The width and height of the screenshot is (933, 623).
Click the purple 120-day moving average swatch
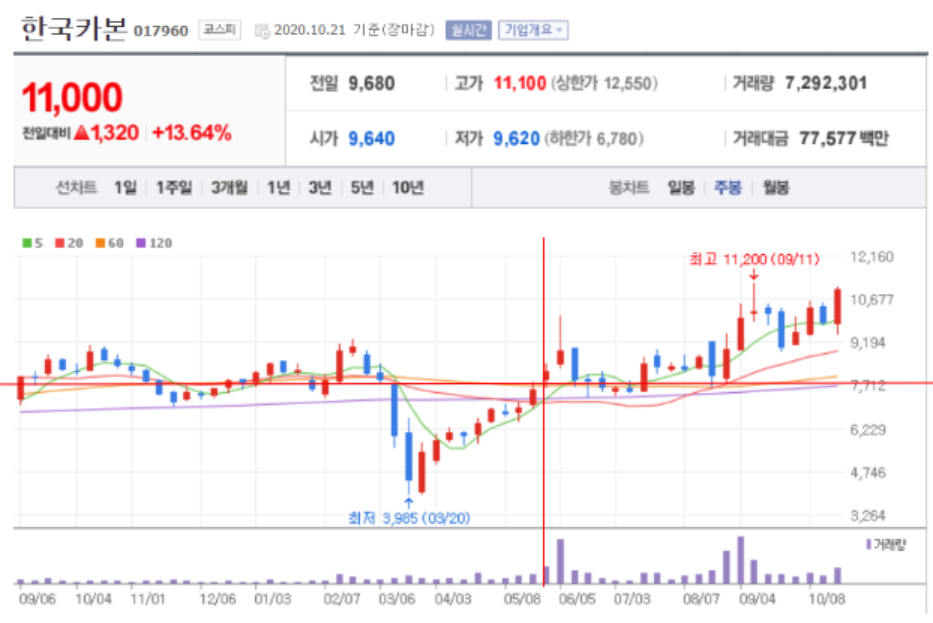(141, 243)
